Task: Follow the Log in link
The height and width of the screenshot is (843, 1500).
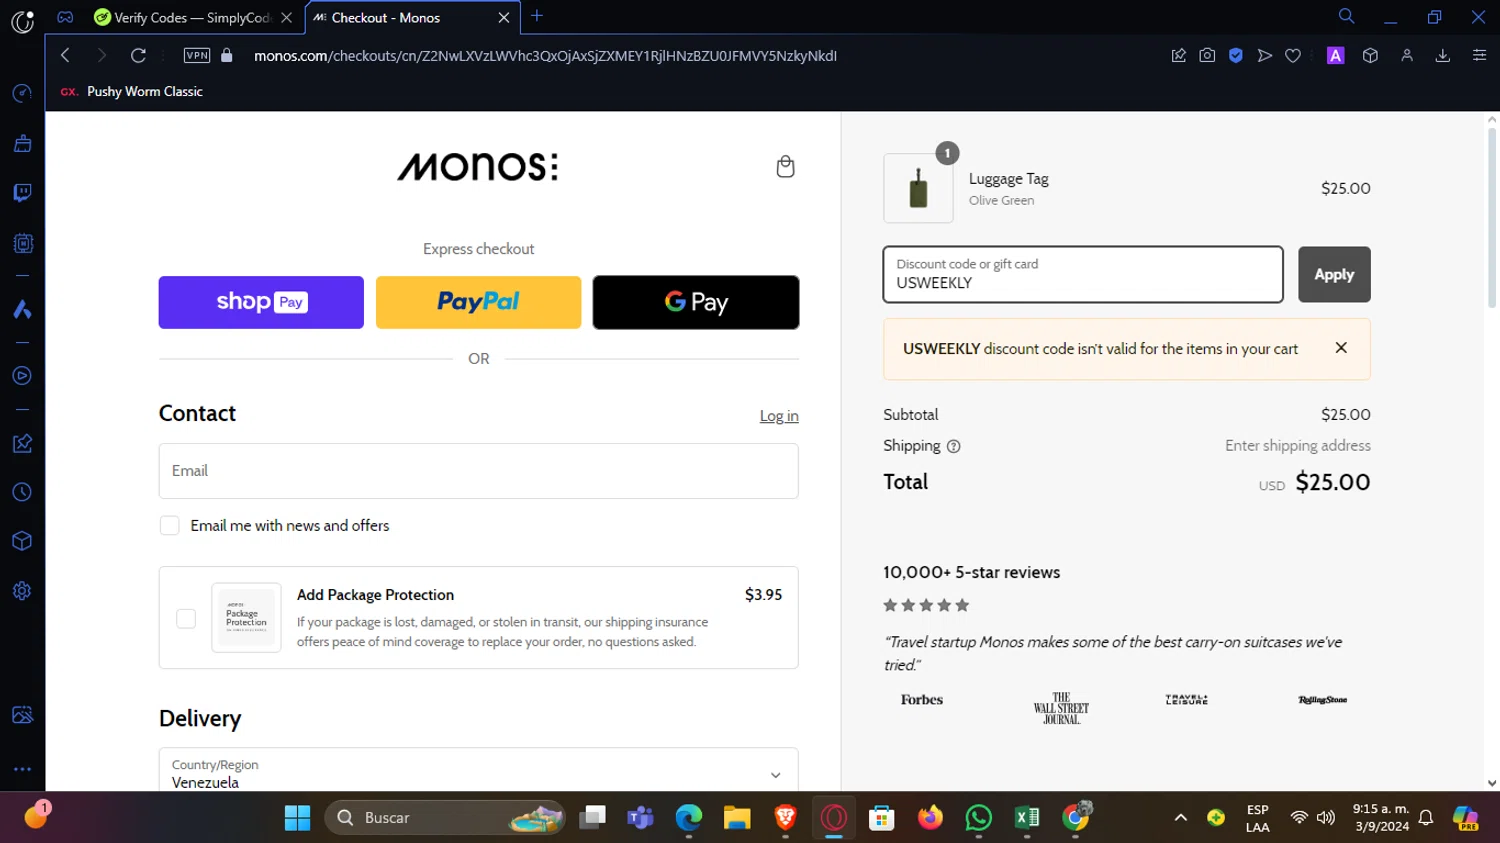Action: click(x=779, y=416)
